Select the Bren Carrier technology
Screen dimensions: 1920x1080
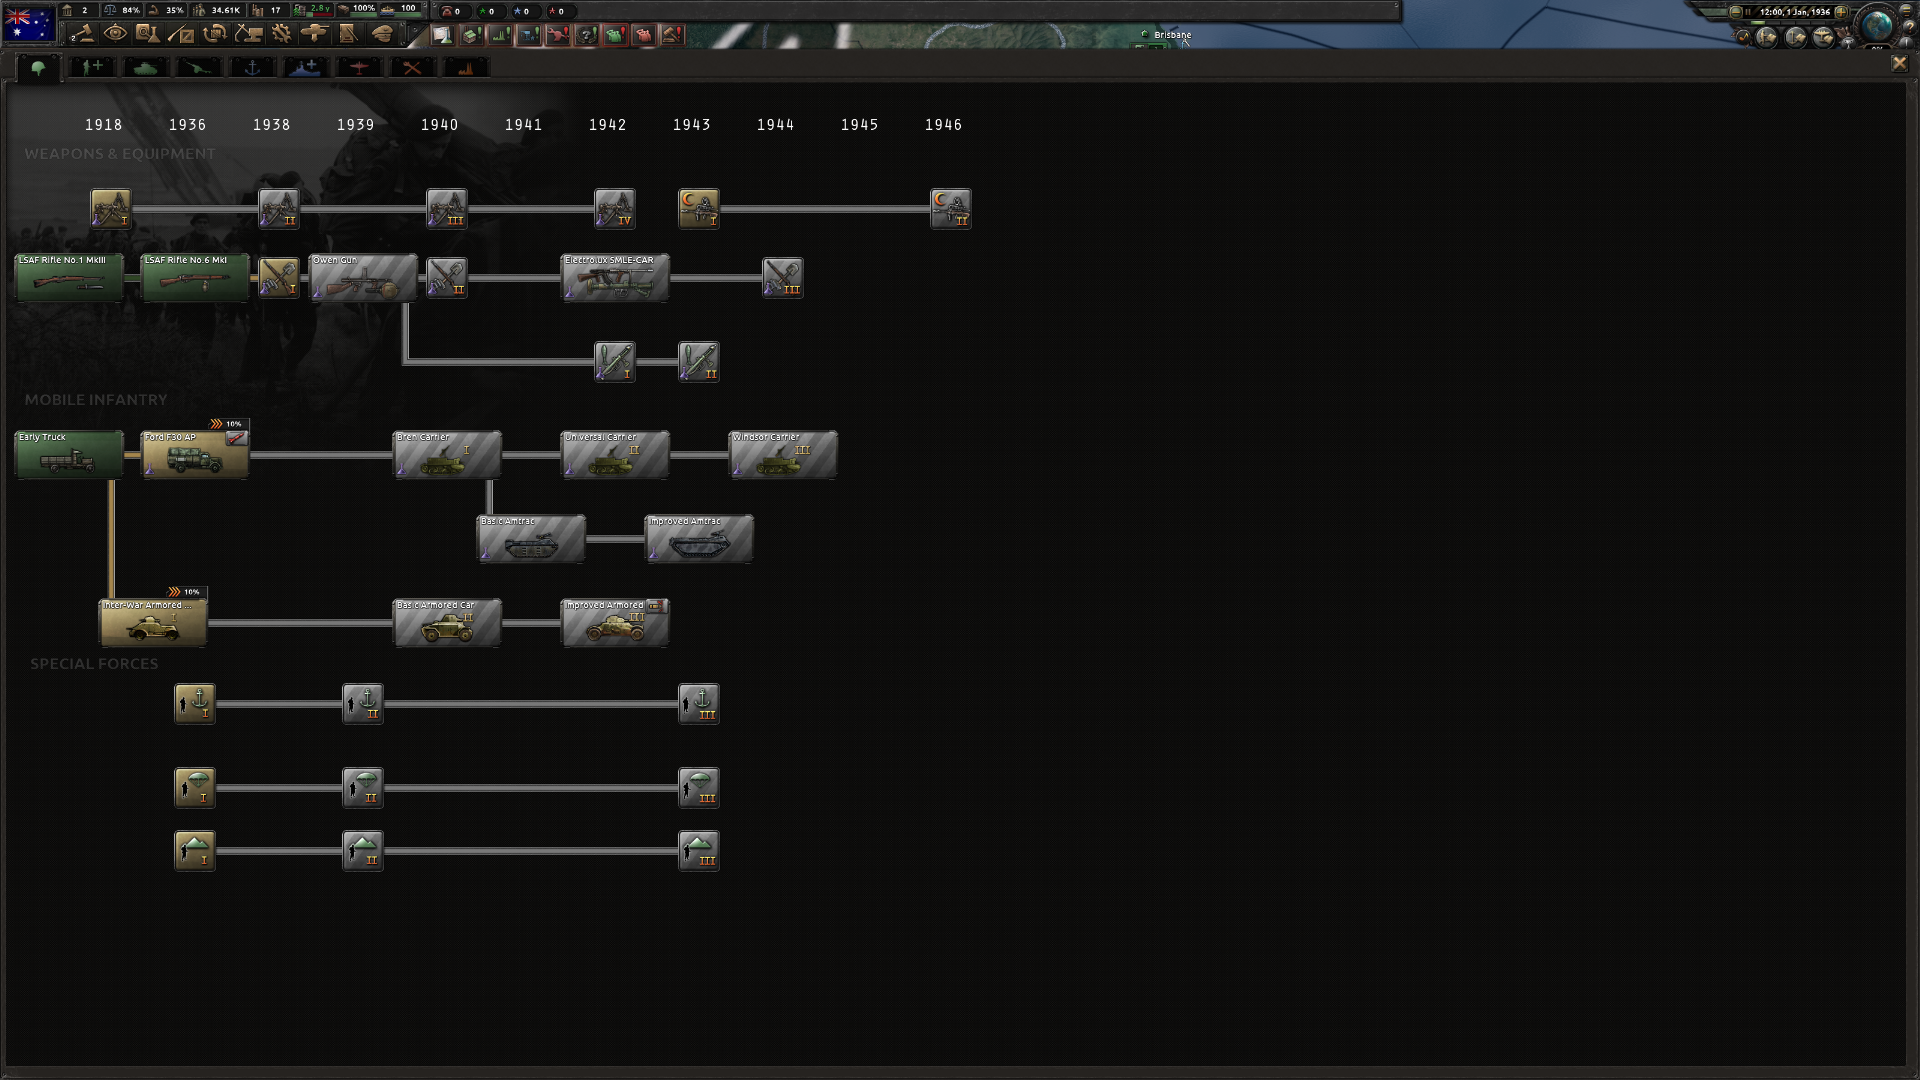pos(447,455)
